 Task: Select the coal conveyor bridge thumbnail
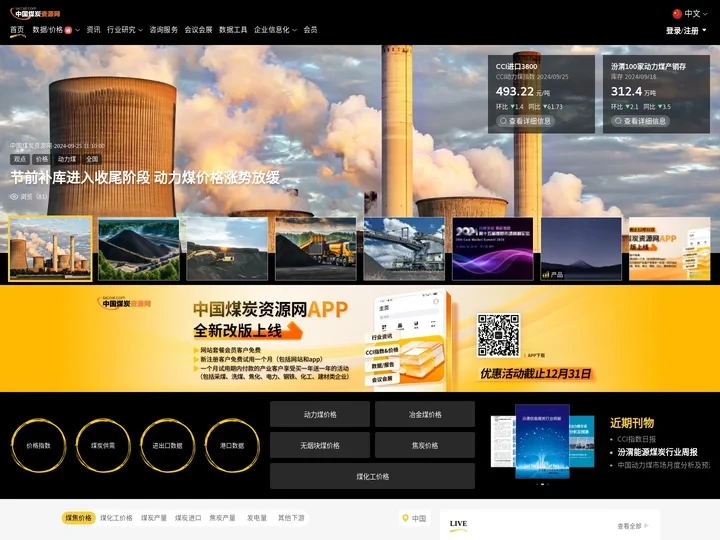(x=404, y=249)
